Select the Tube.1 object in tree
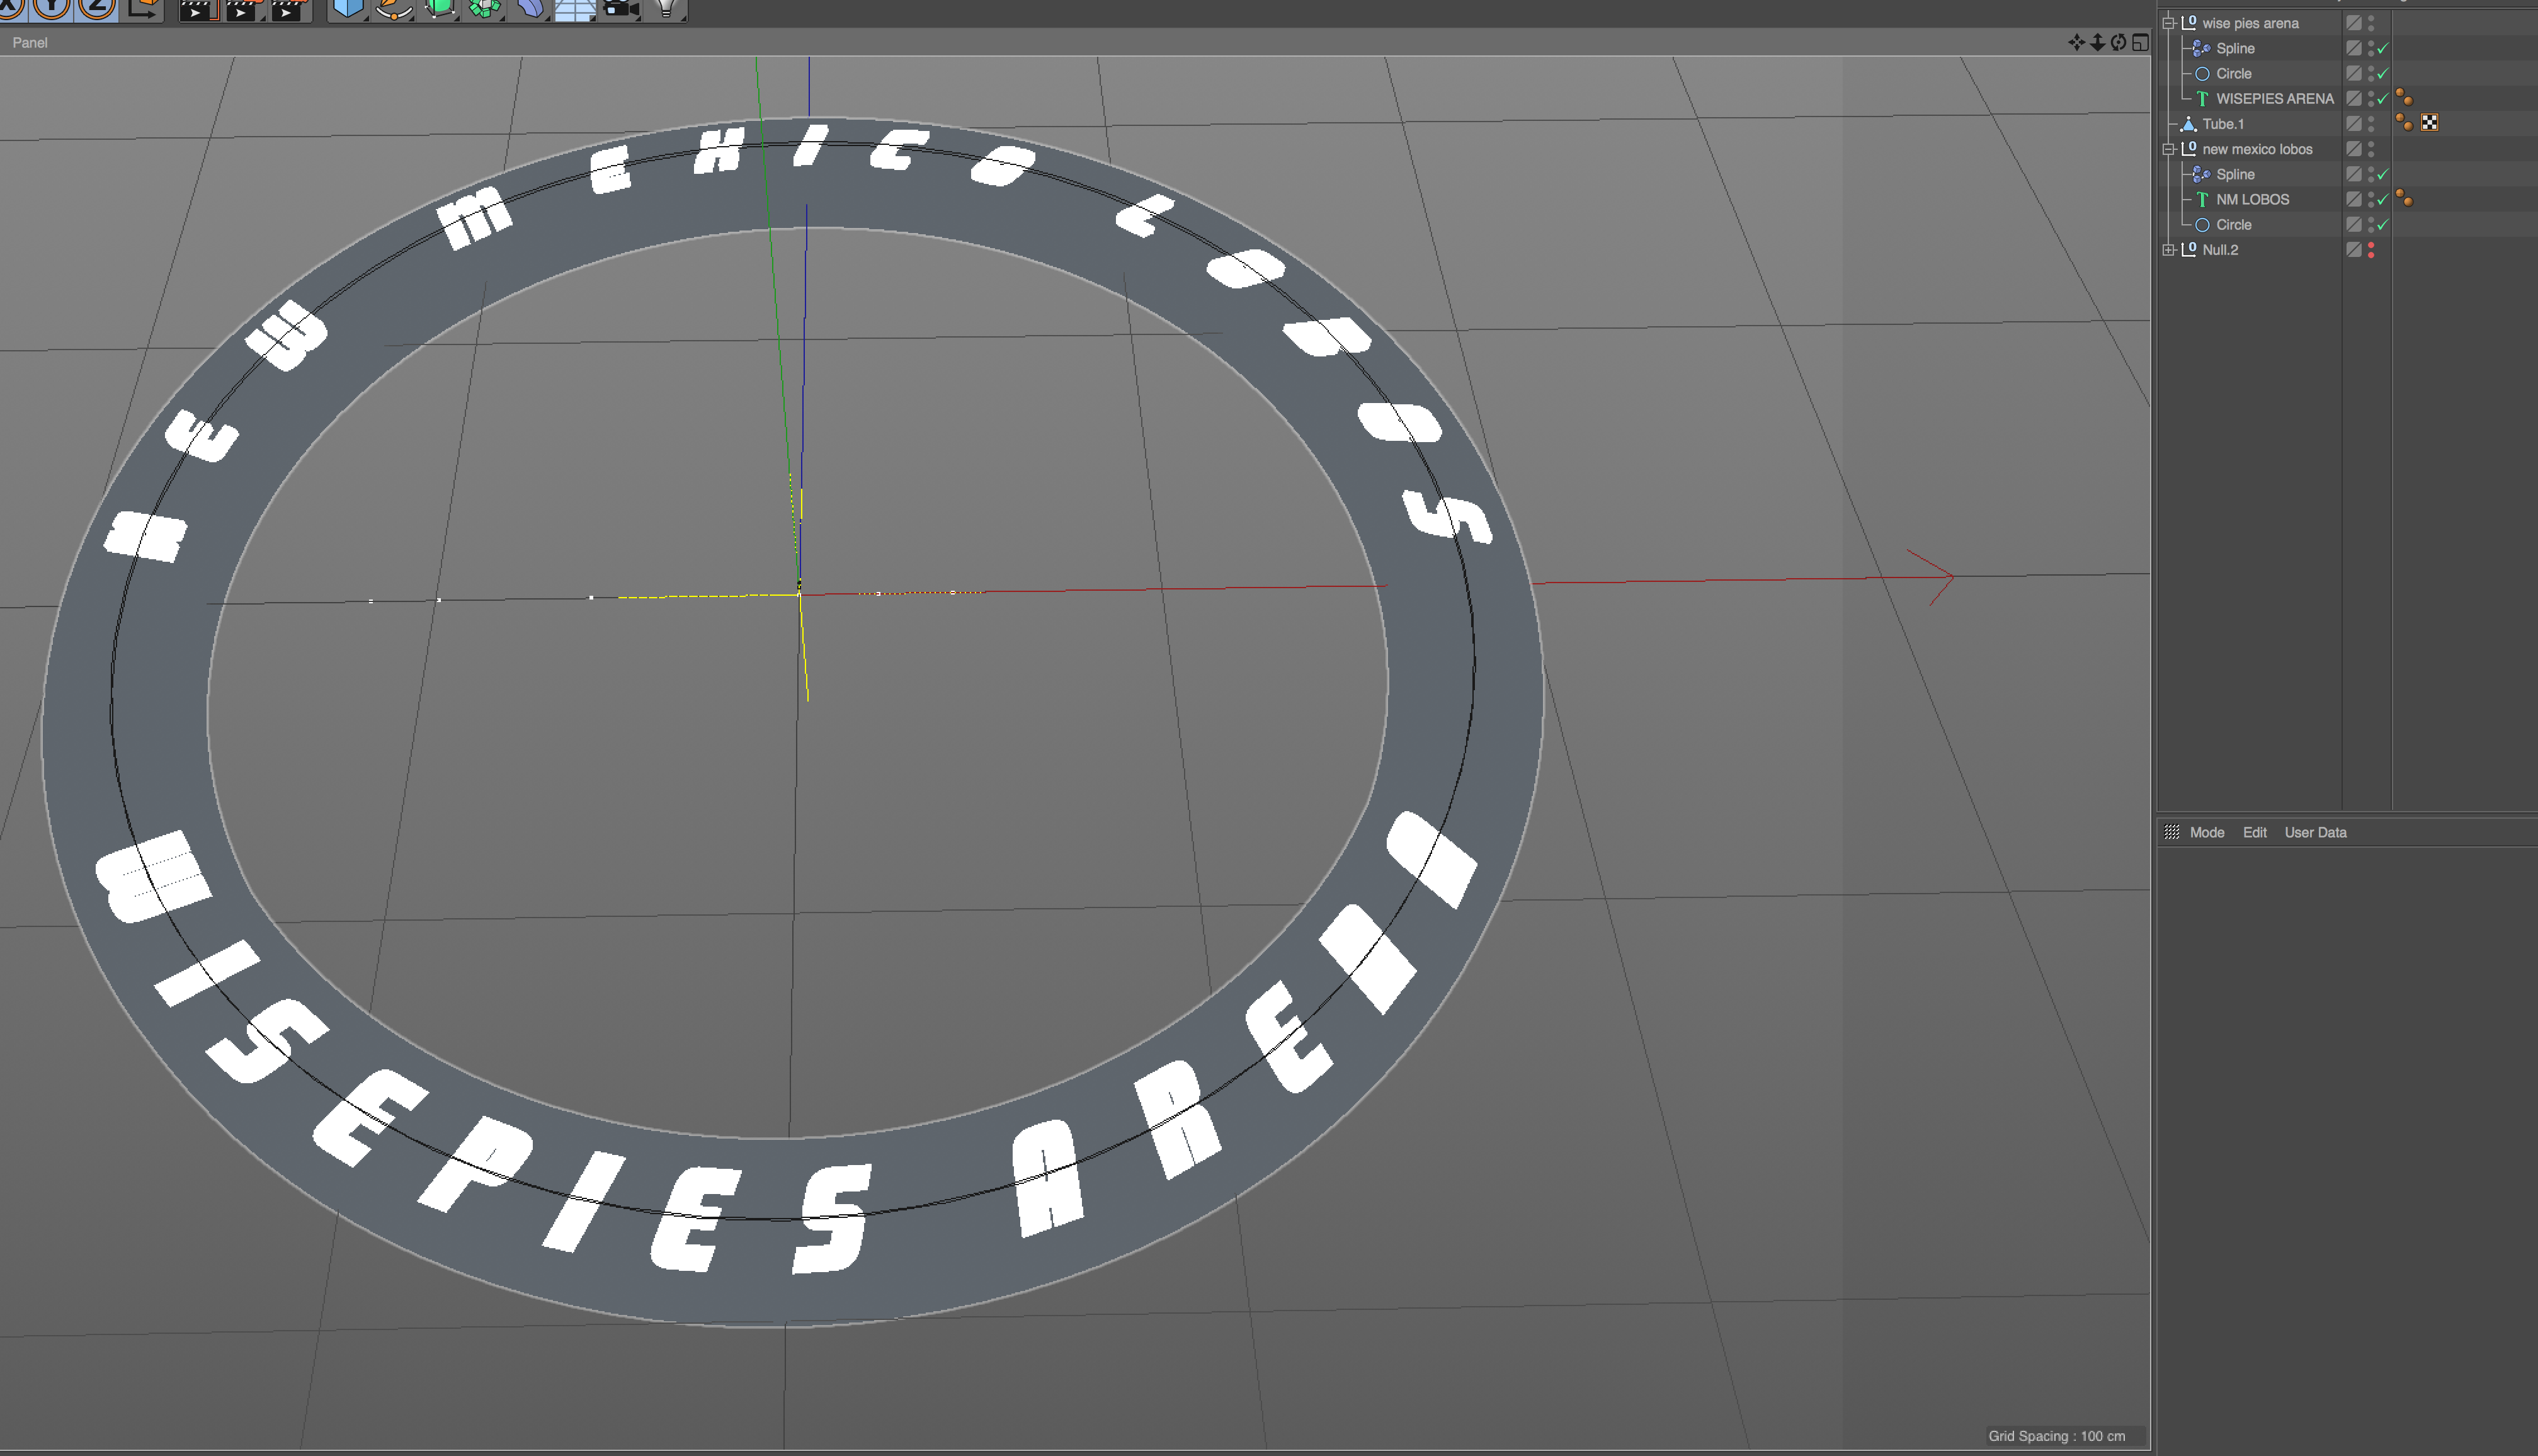This screenshot has width=2538, height=1456. pos(2222,124)
